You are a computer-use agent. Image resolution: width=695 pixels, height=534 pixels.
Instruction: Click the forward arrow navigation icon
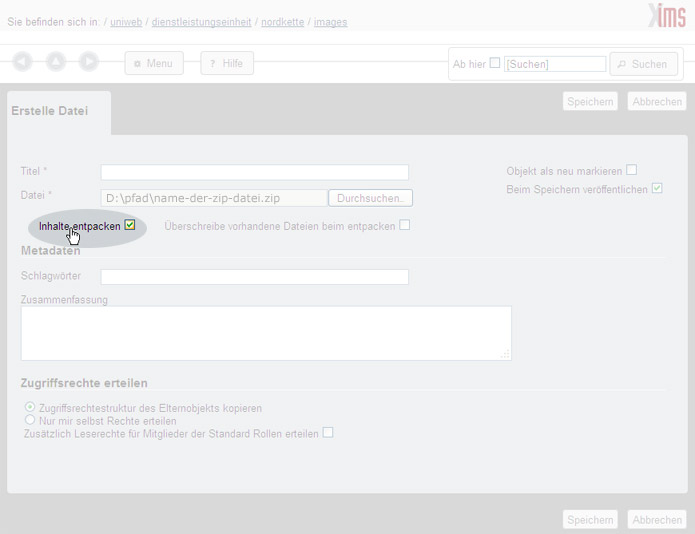pyautogui.click(x=89, y=61)
